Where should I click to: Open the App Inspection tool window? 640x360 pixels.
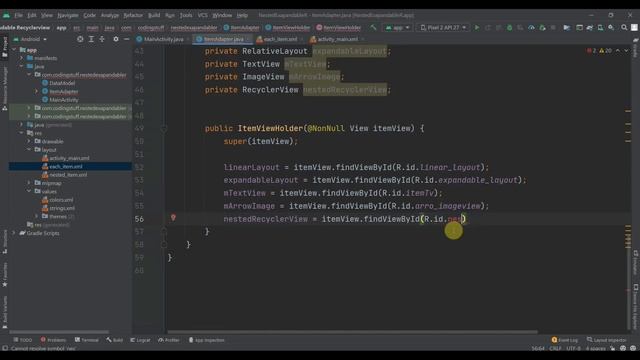(x=207, y=340)
